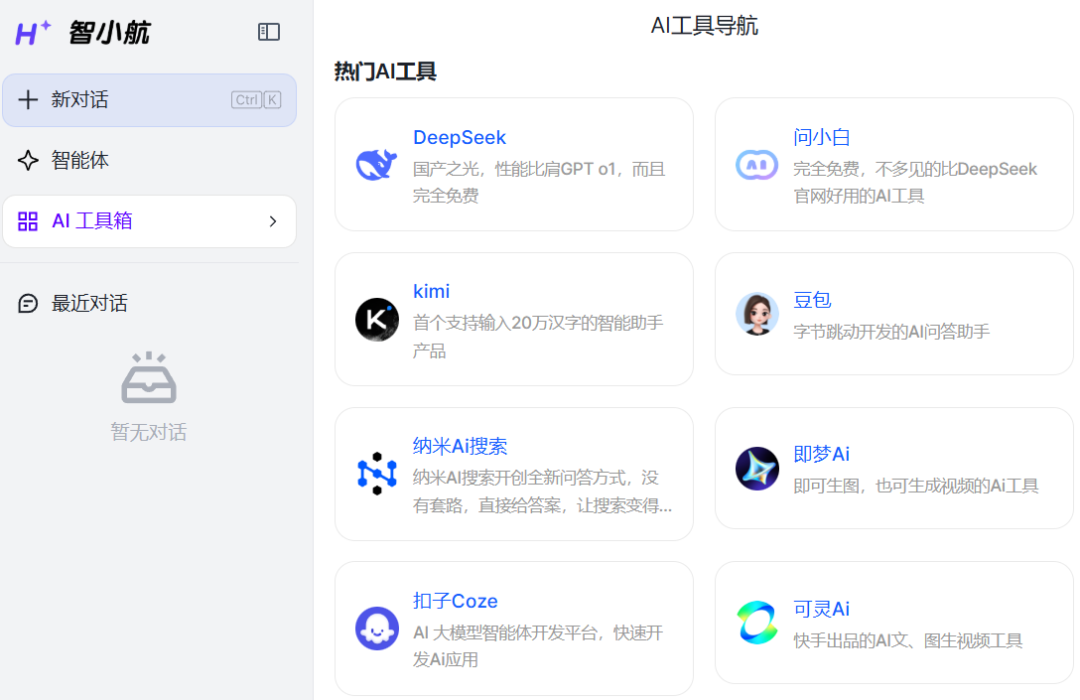Click the 豆包 avatar icon
This screenshot has width=1080, height=700.
pos(757,313)
